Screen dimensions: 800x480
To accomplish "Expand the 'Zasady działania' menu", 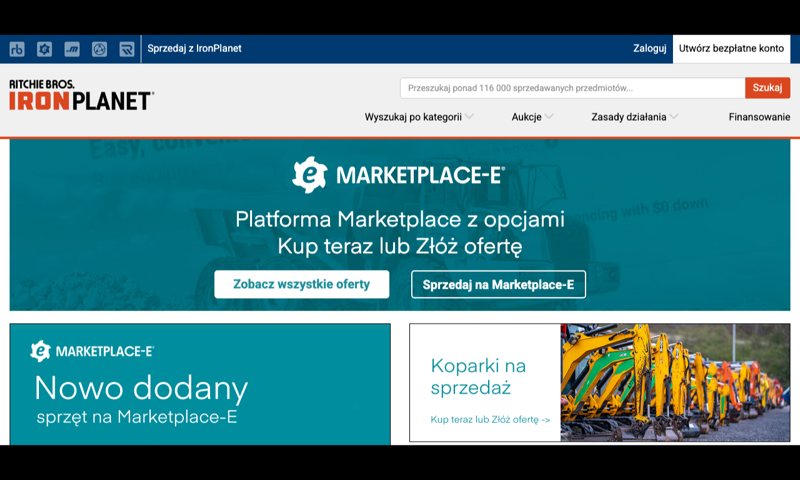I will [635, 117].
